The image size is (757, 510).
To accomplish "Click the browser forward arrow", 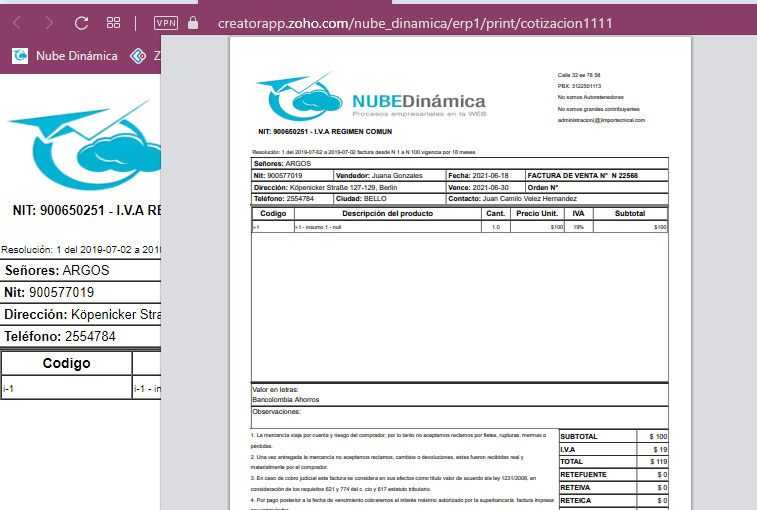I will tap(49, 23).
